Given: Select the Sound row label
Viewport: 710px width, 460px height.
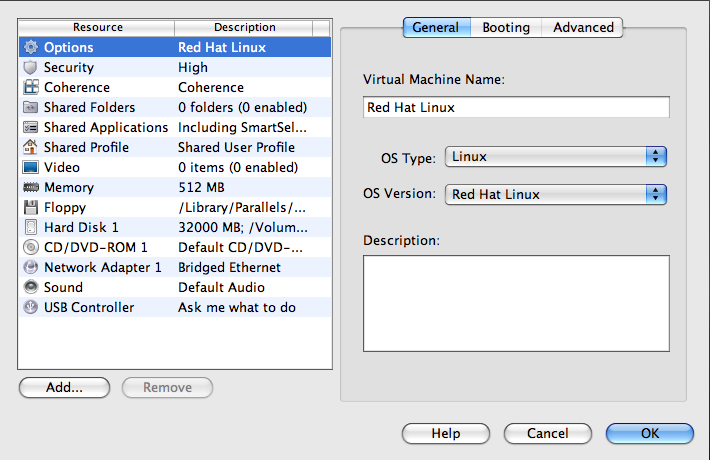Looking at the screenshot, I should (x=63, y=288).
